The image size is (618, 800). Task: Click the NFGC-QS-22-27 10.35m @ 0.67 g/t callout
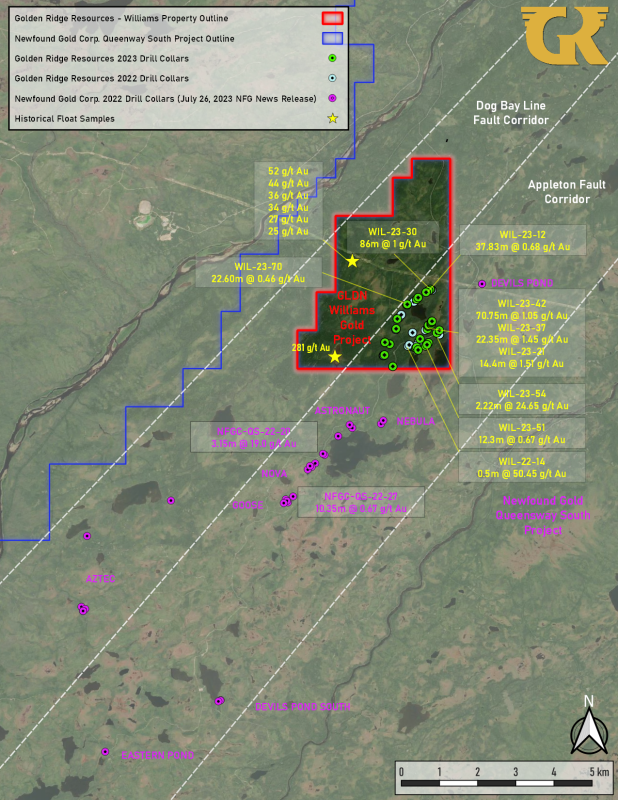[361, 502]
